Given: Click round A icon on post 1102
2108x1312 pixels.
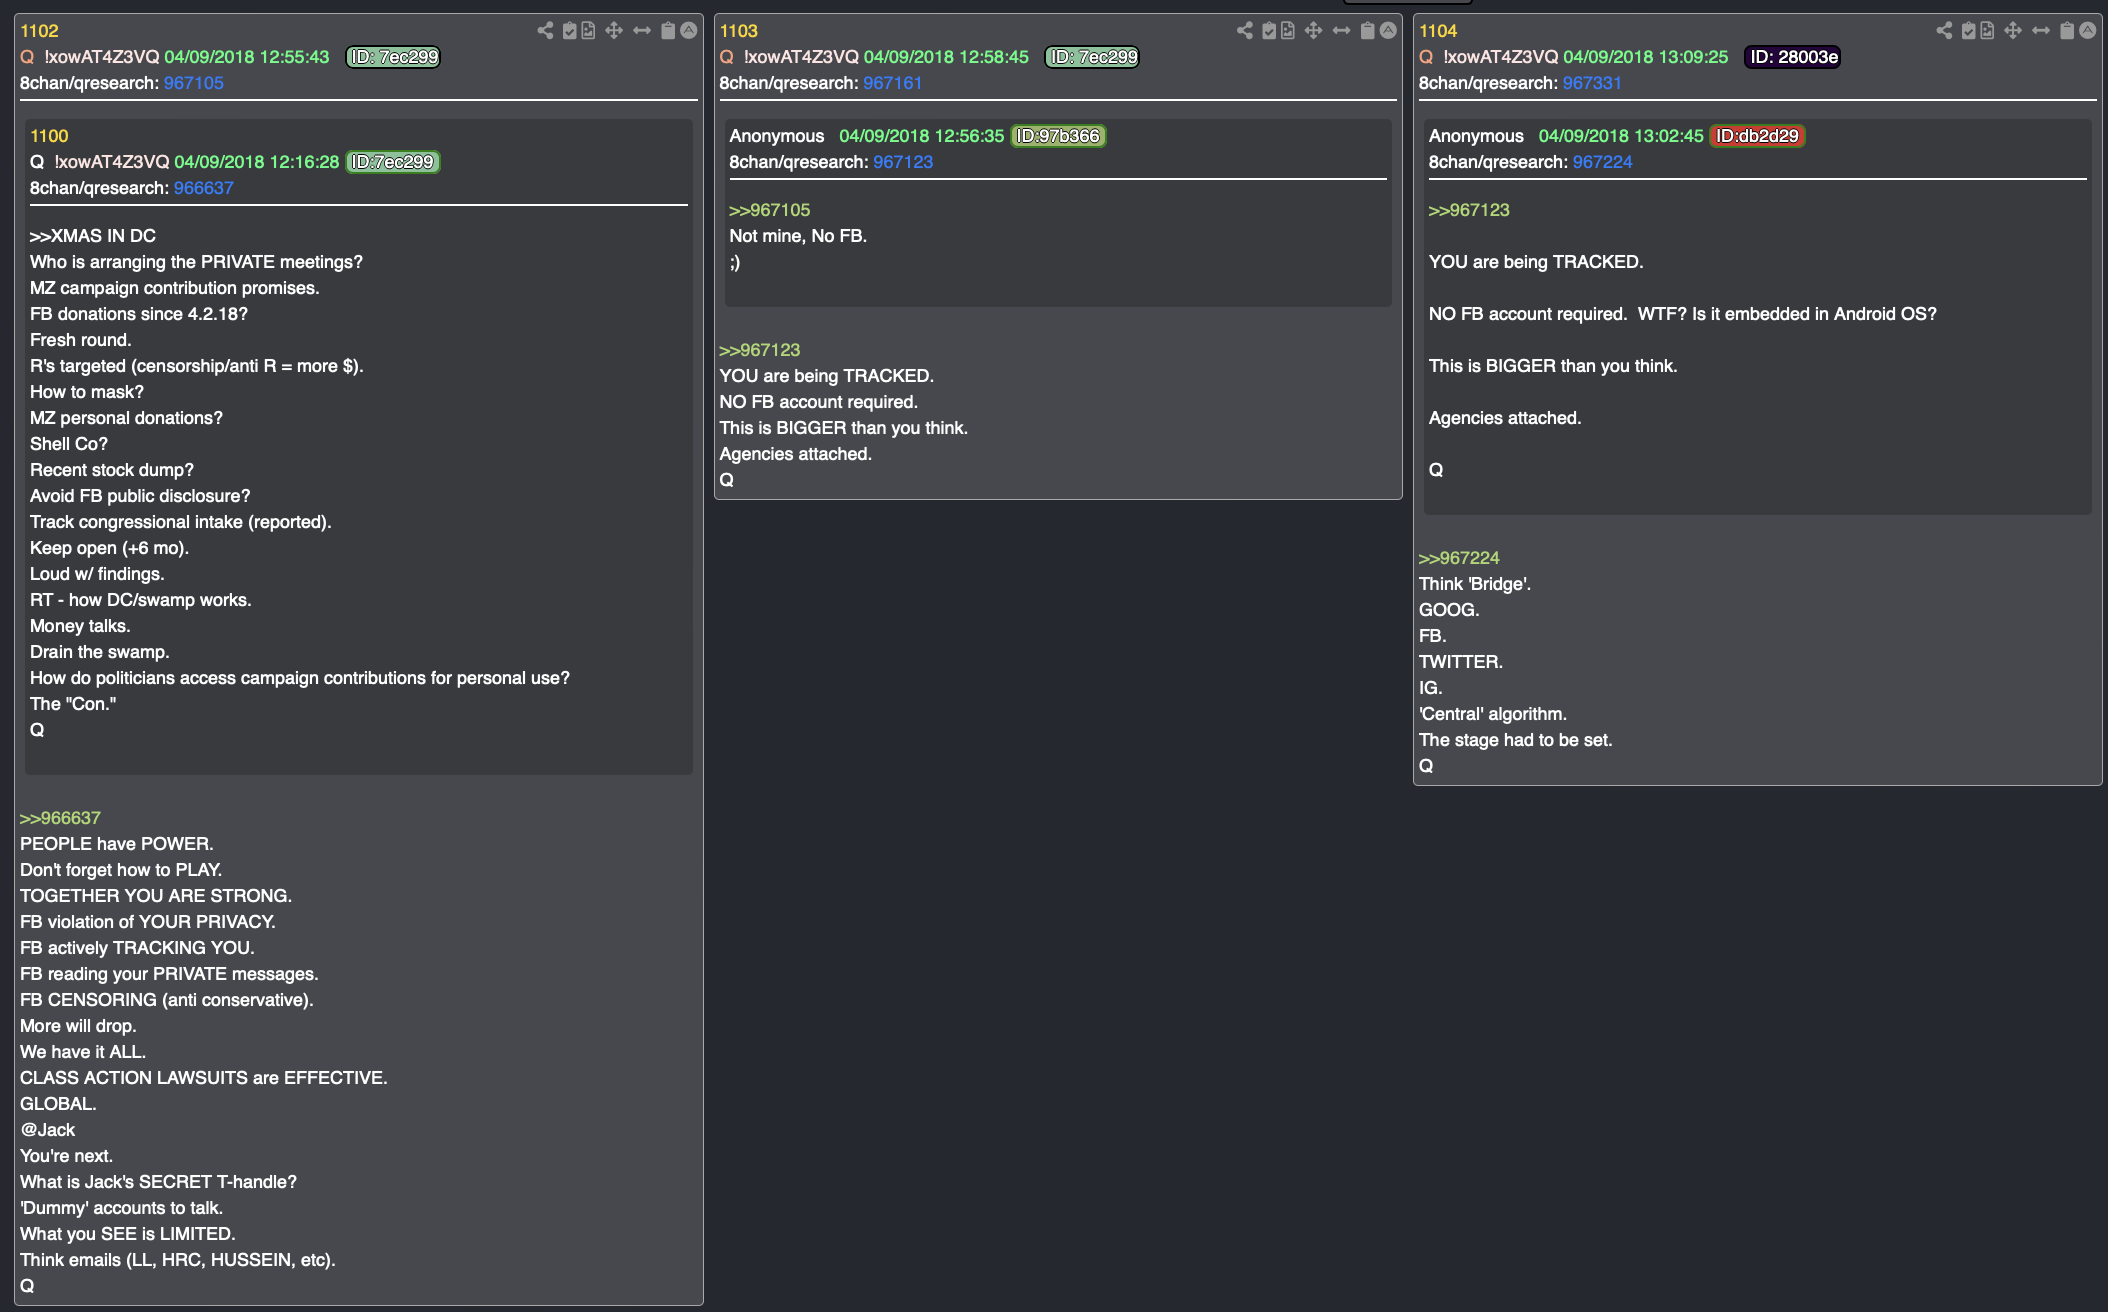Looking at the screenshot, I should coord(689,31).
